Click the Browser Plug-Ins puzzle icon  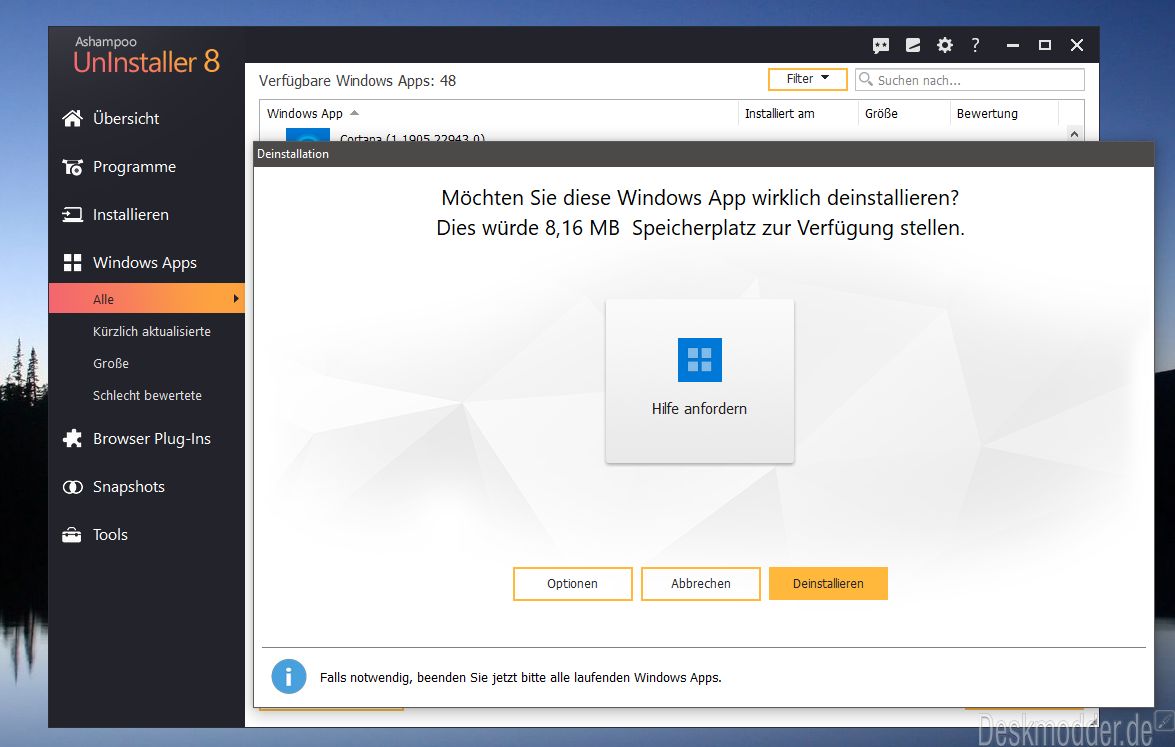pos(73,438)
